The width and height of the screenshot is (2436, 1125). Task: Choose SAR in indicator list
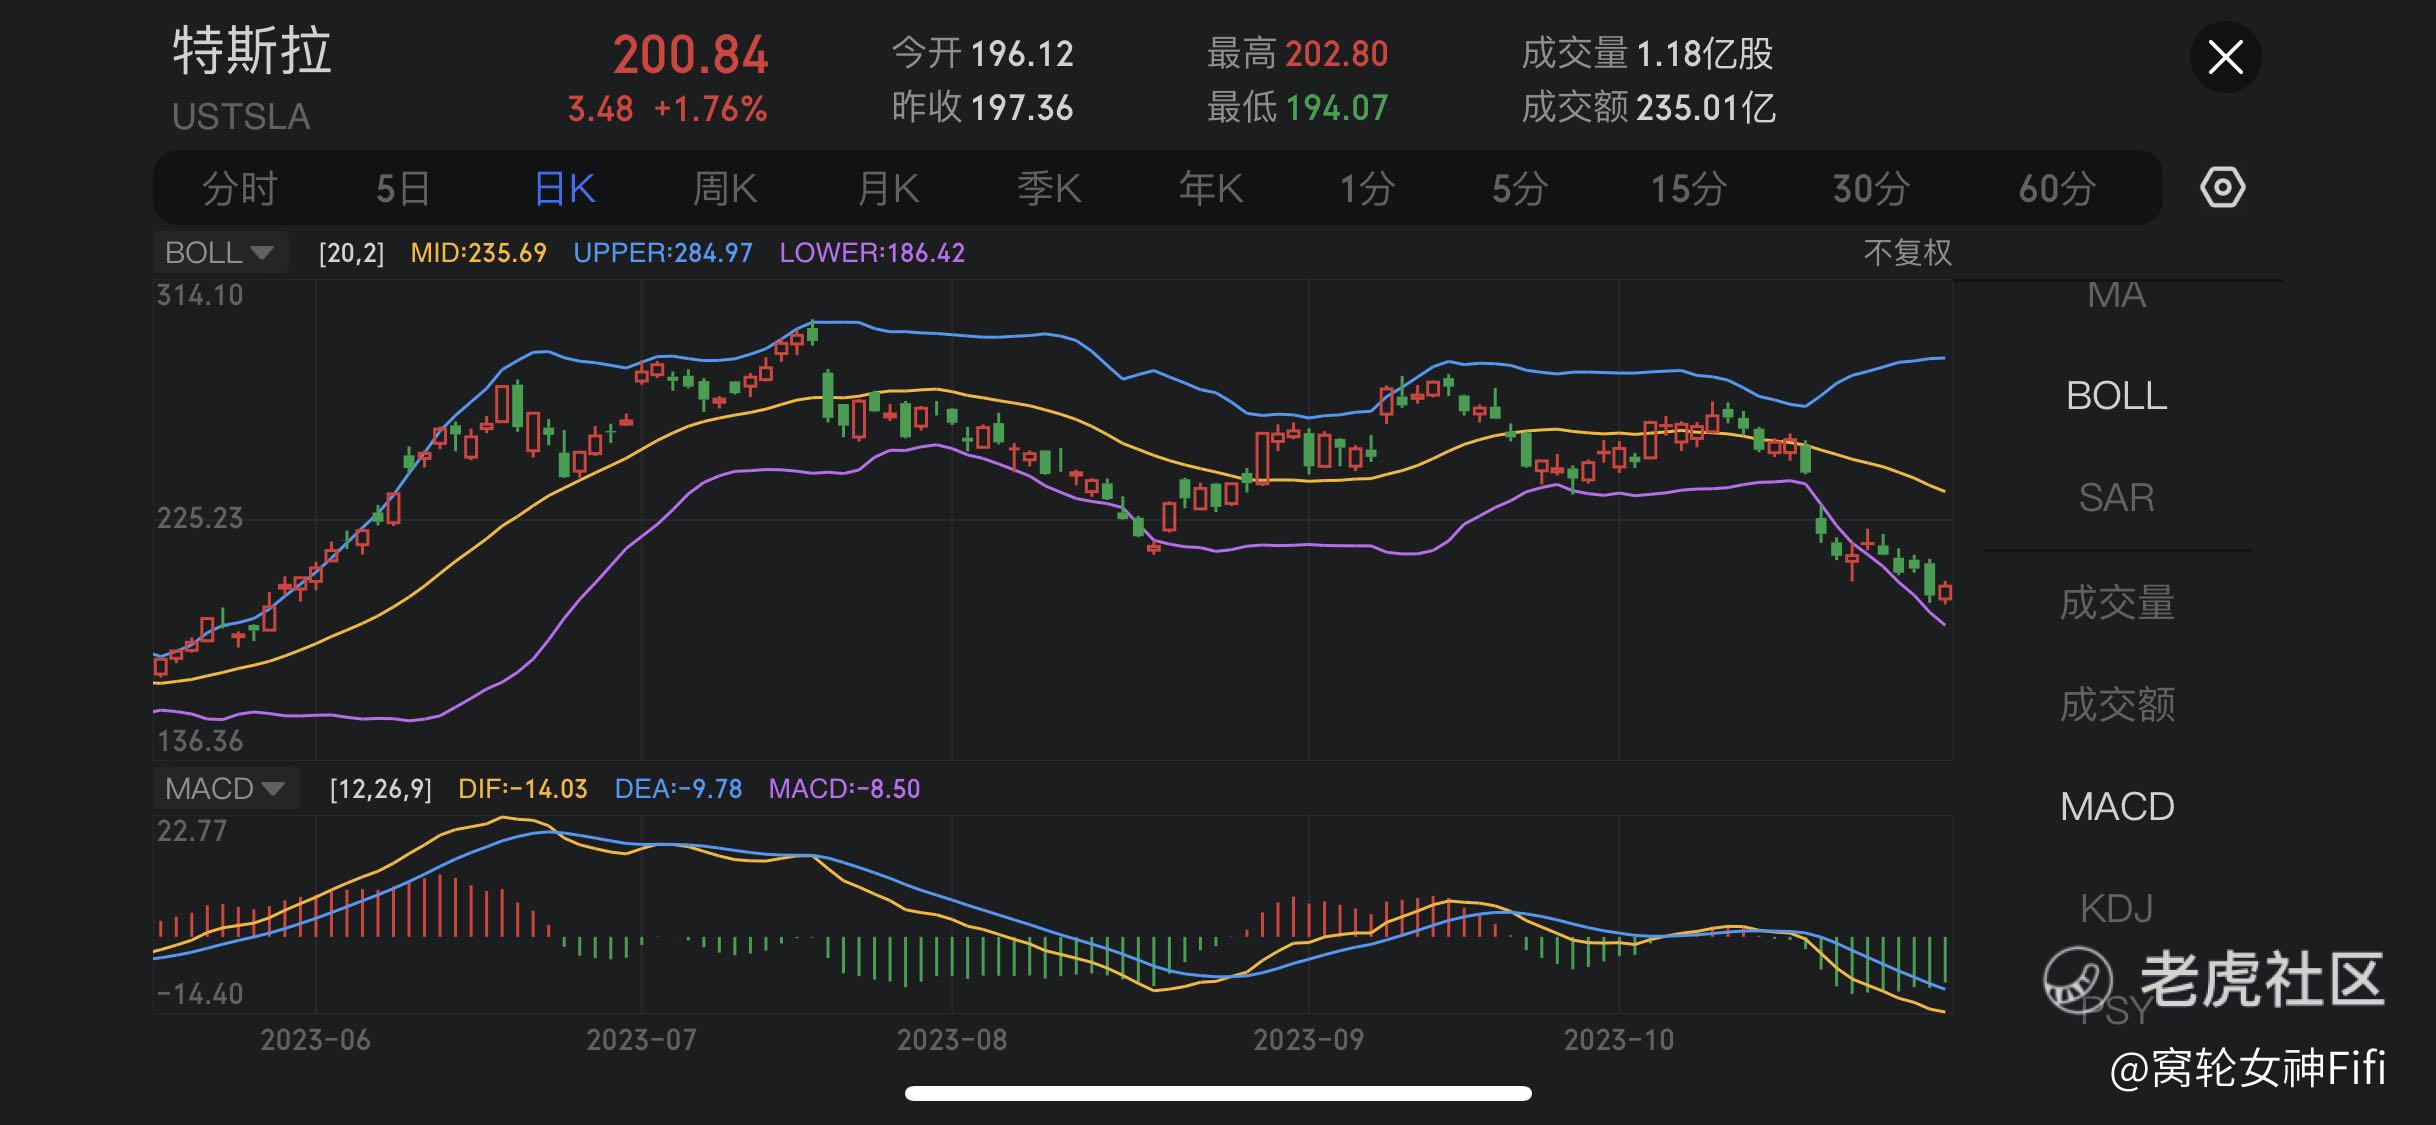[x=2116, y=497]
